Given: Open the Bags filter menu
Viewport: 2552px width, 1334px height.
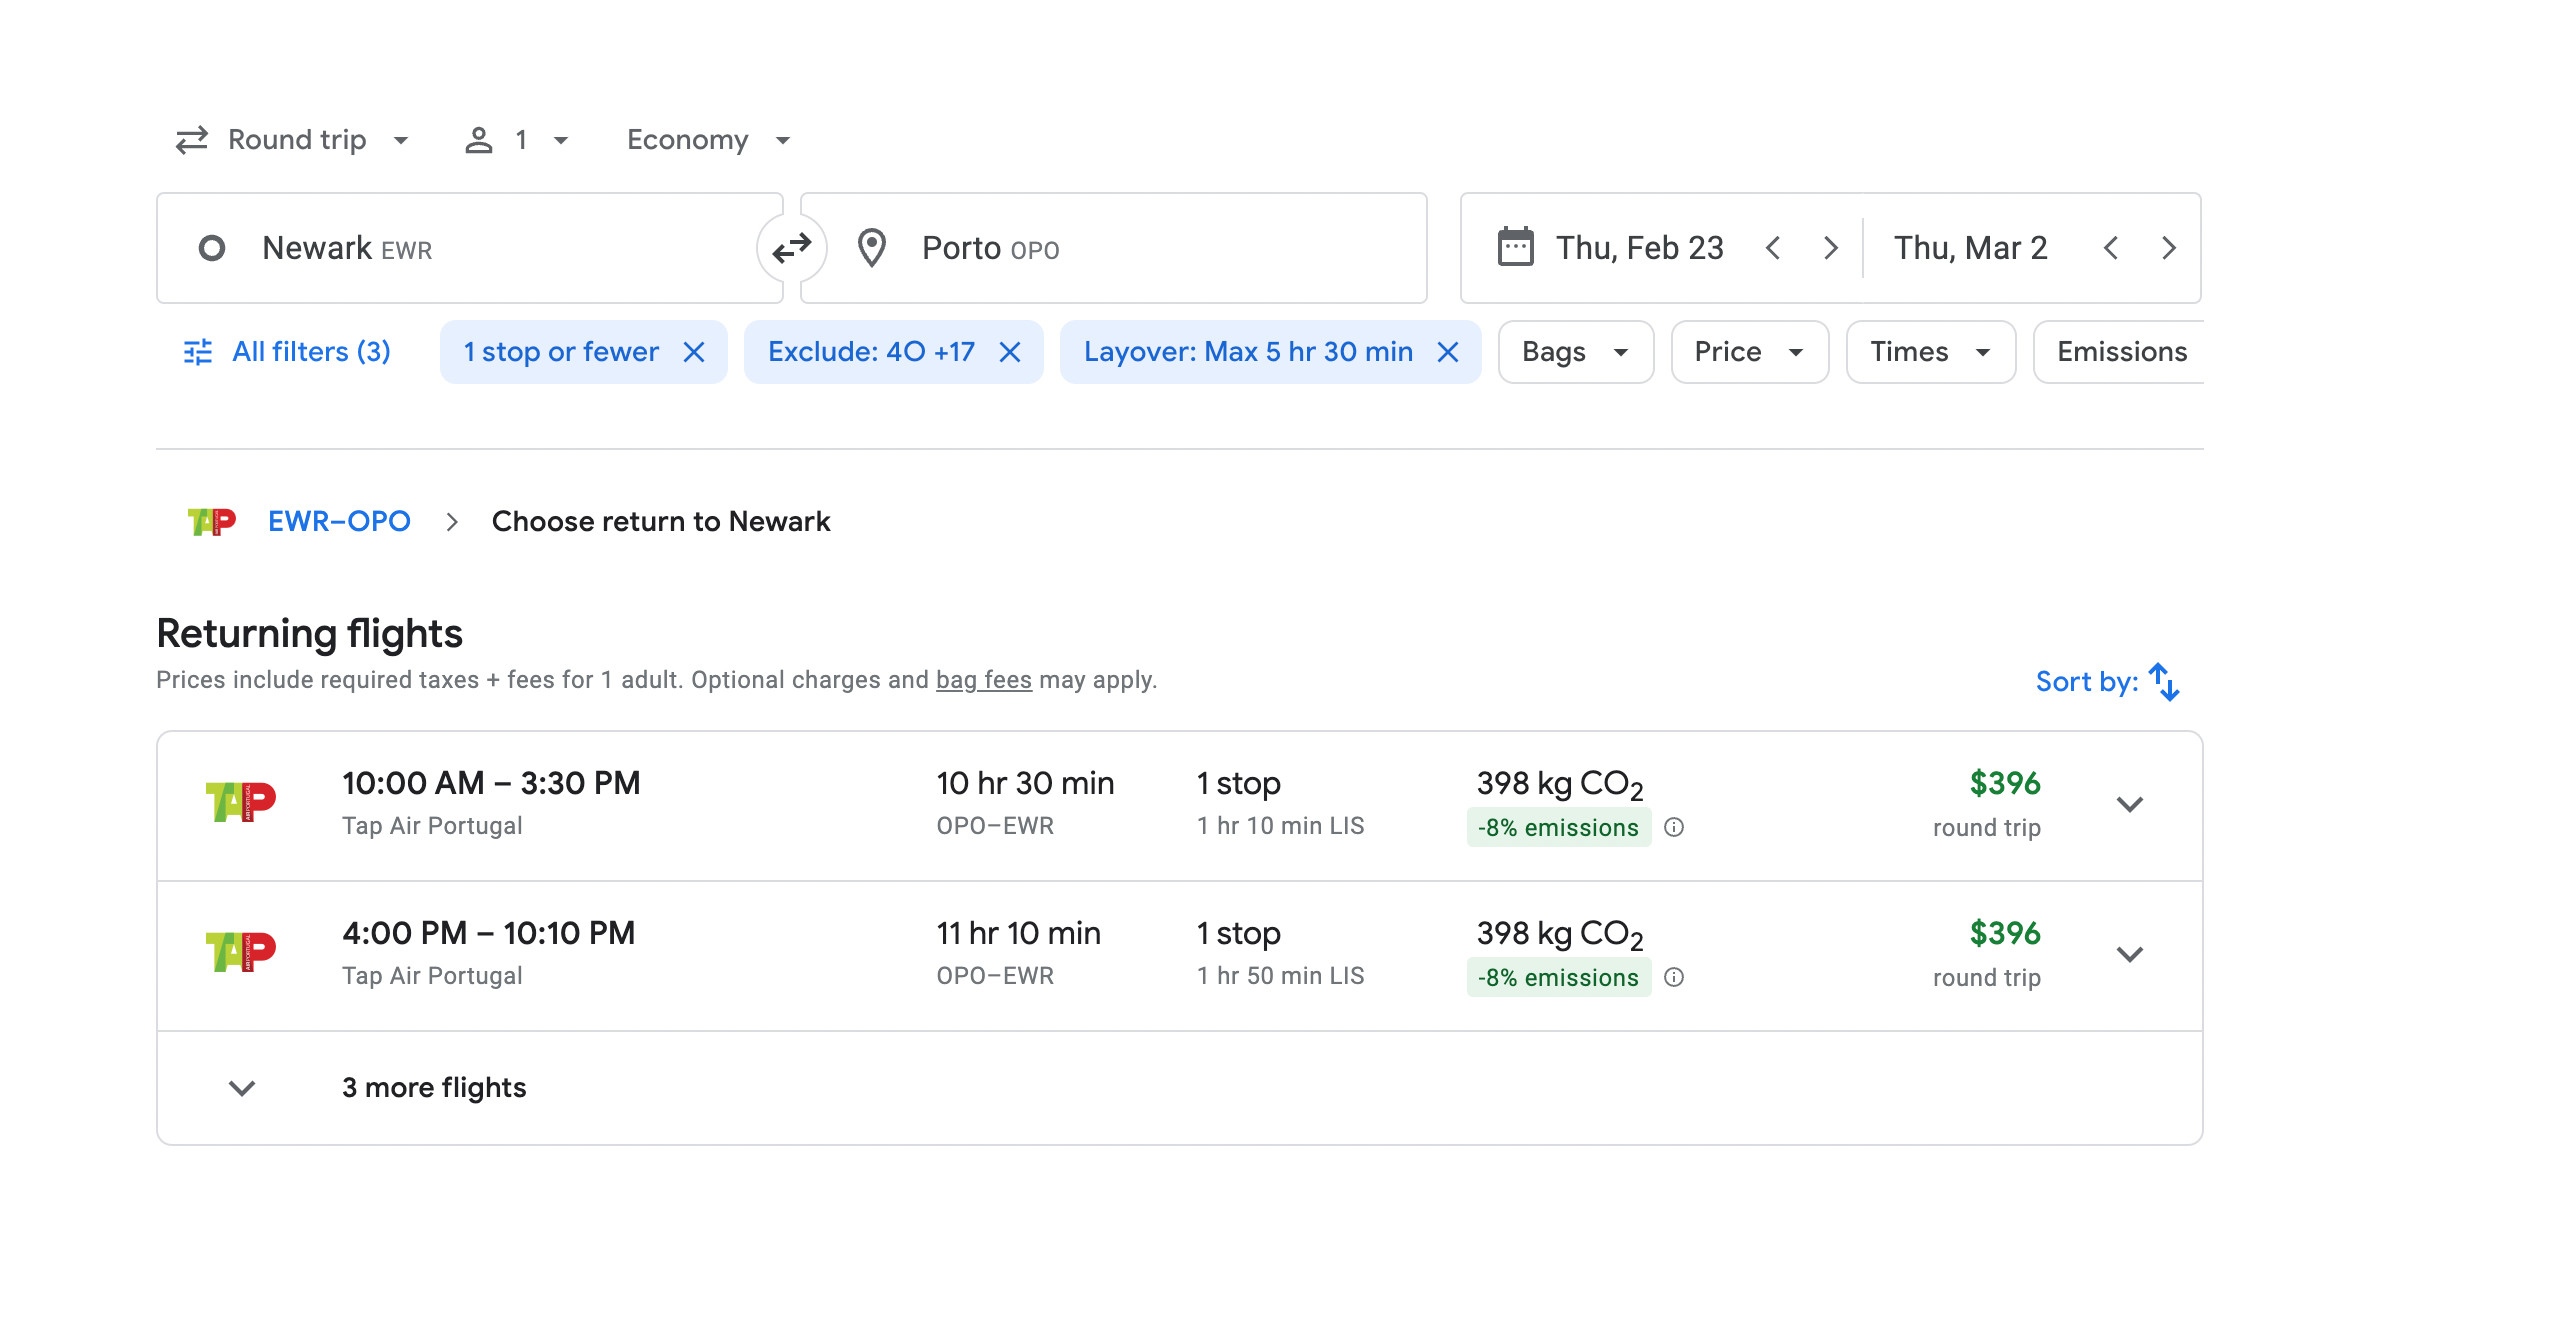Looking at the screenshot, I should (x=1575, y=352).
